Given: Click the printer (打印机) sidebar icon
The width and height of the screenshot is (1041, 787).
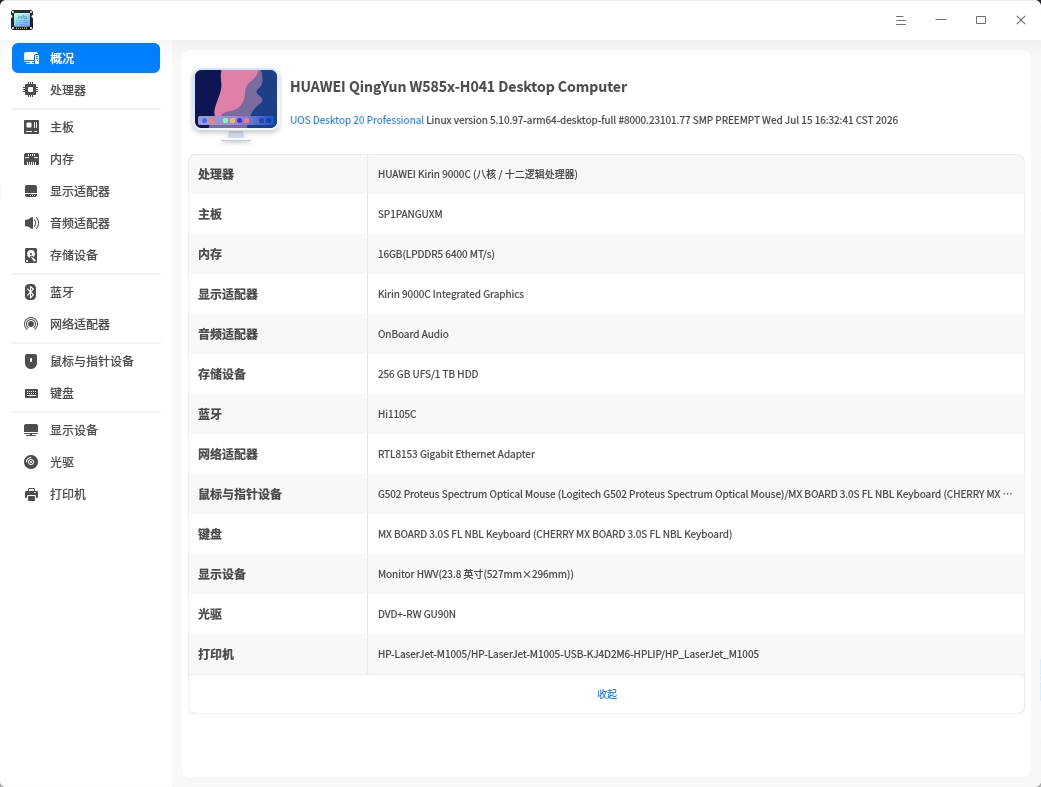Looking at the screenshot, I should tap(31, 494).
